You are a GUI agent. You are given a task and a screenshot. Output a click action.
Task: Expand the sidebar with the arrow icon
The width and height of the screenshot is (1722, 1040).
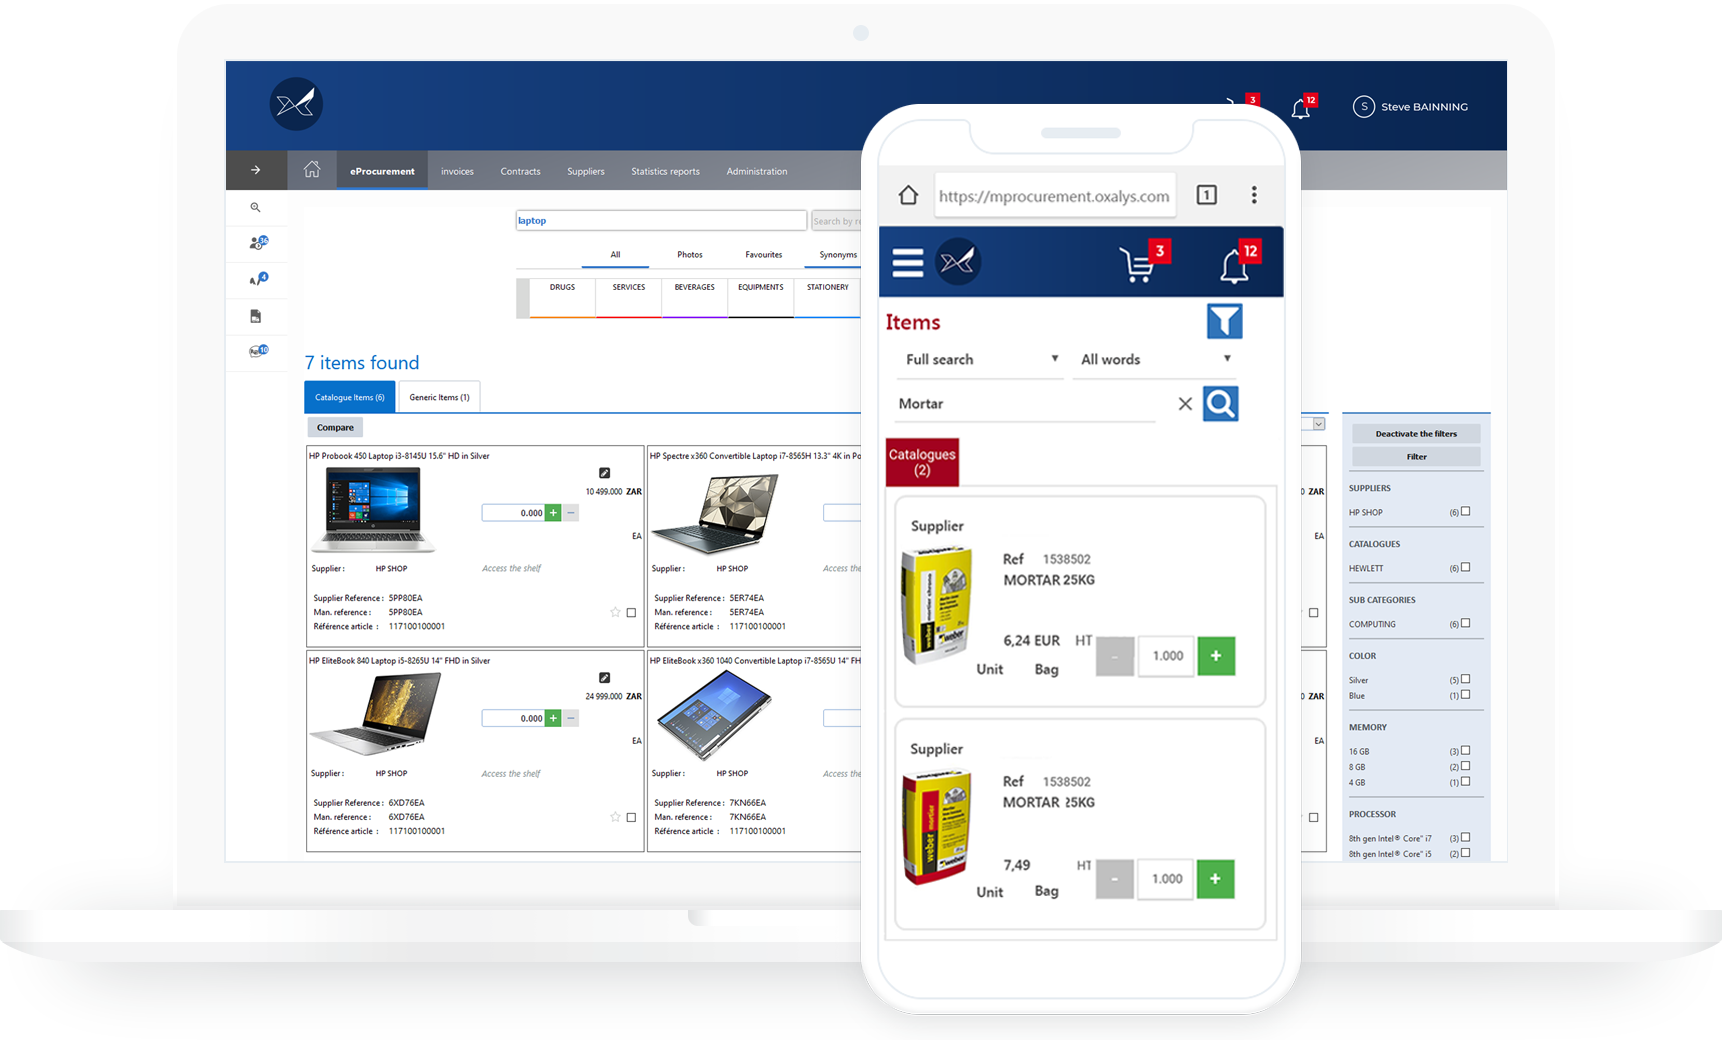pyautogui.click(x=256, y=170)
